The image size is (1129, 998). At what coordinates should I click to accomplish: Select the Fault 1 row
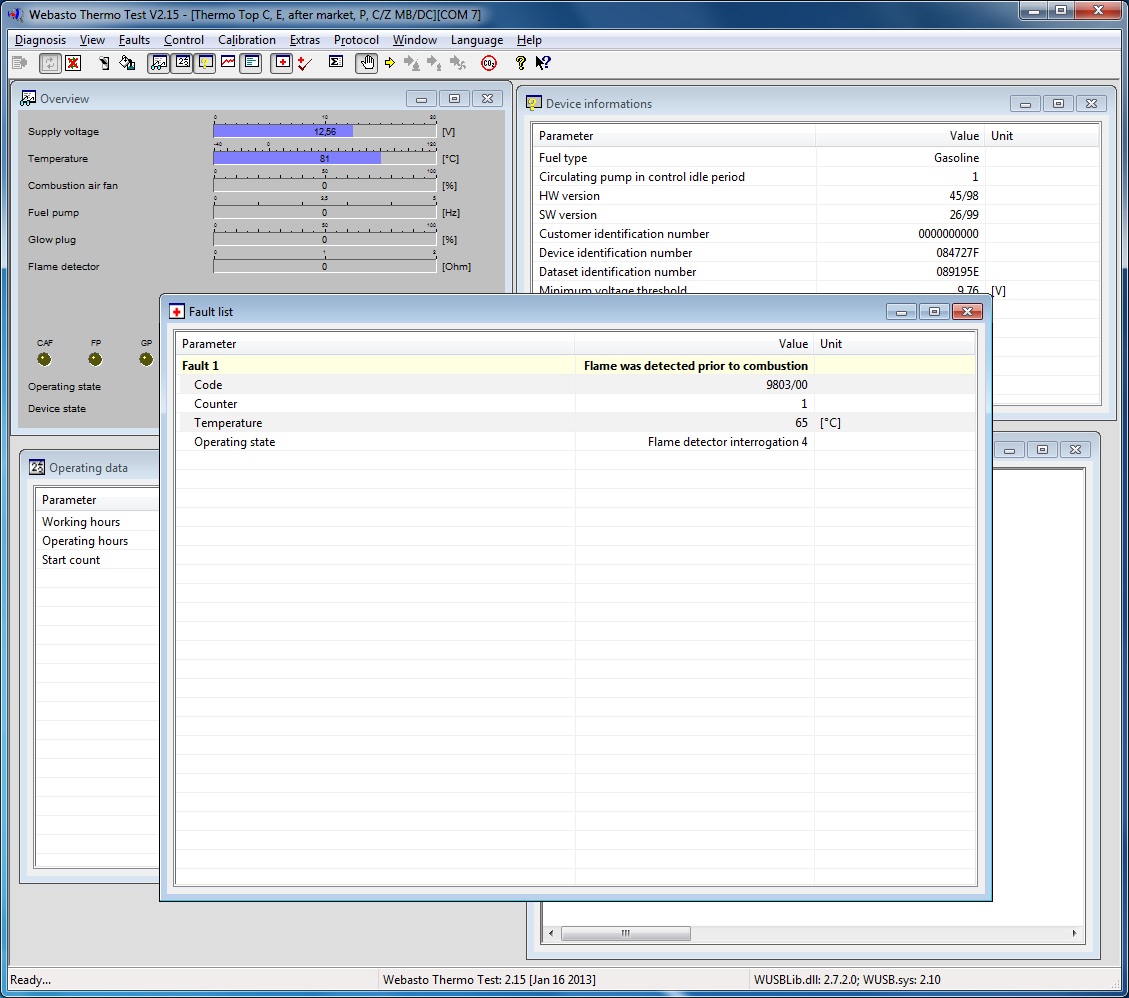576,366
